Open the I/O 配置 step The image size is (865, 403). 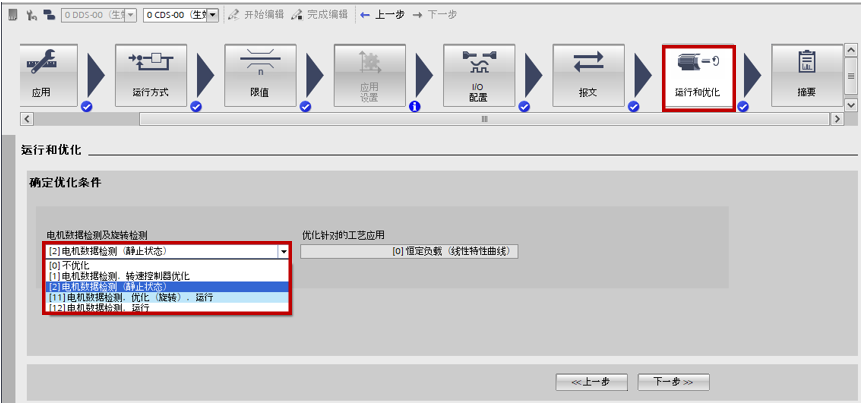(478, 75)
